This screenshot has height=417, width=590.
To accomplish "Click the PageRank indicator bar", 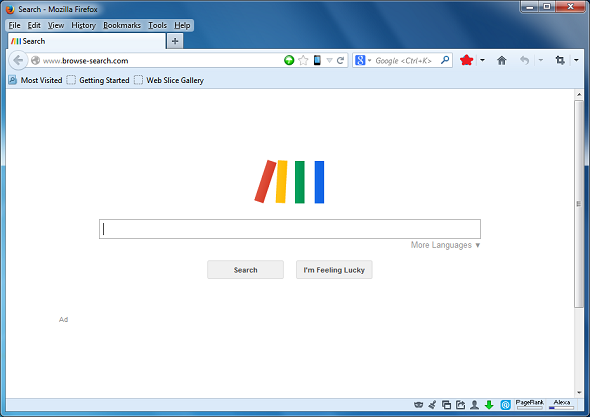I will tap(529, 405).
